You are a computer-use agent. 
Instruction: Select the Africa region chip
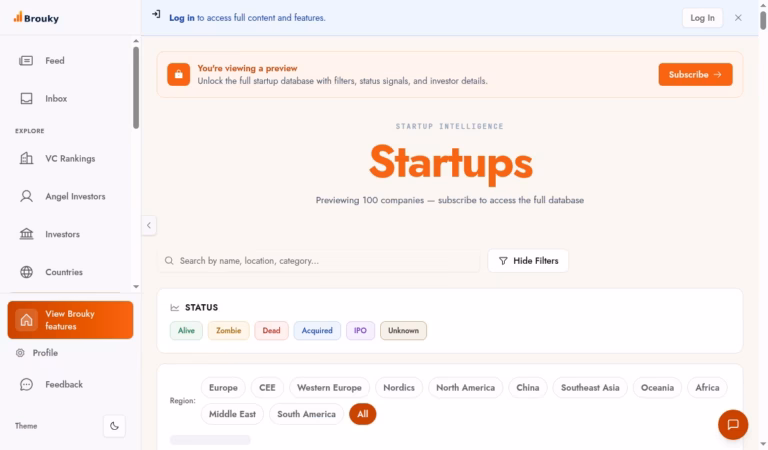707,387
